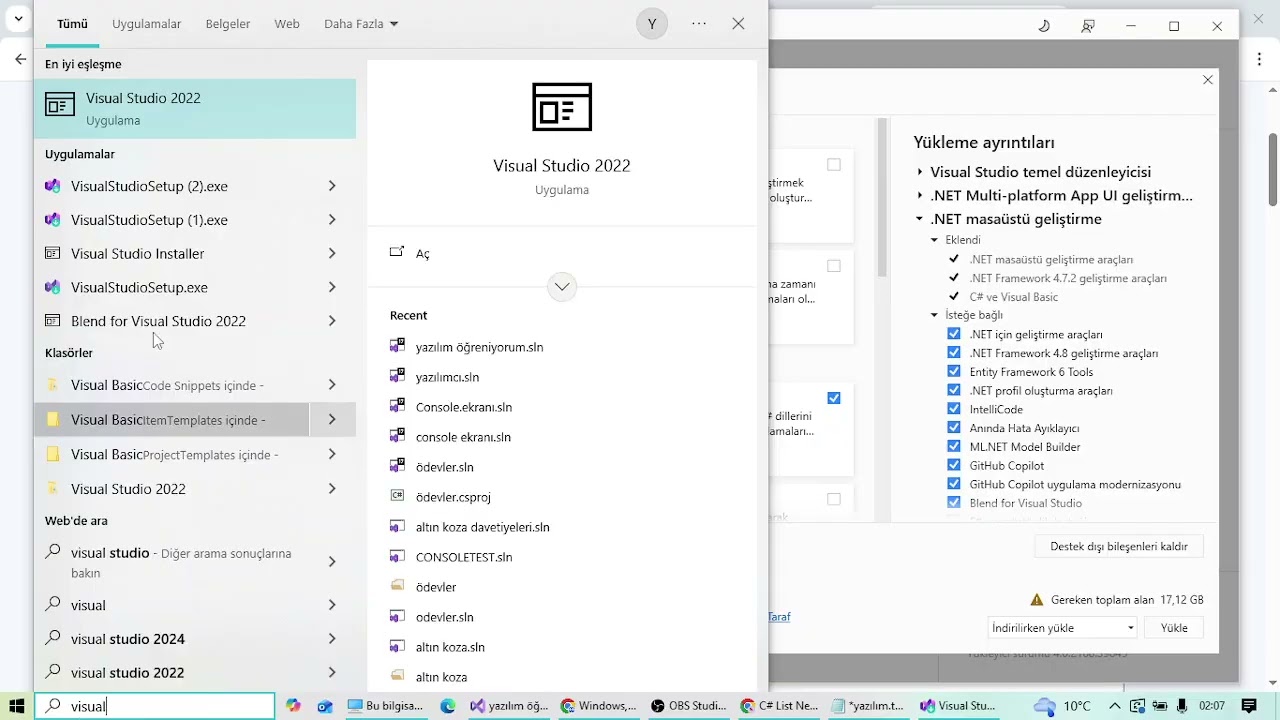
Task: Toggle installer dark mode moon icon
Action: tap(1044, 26)
